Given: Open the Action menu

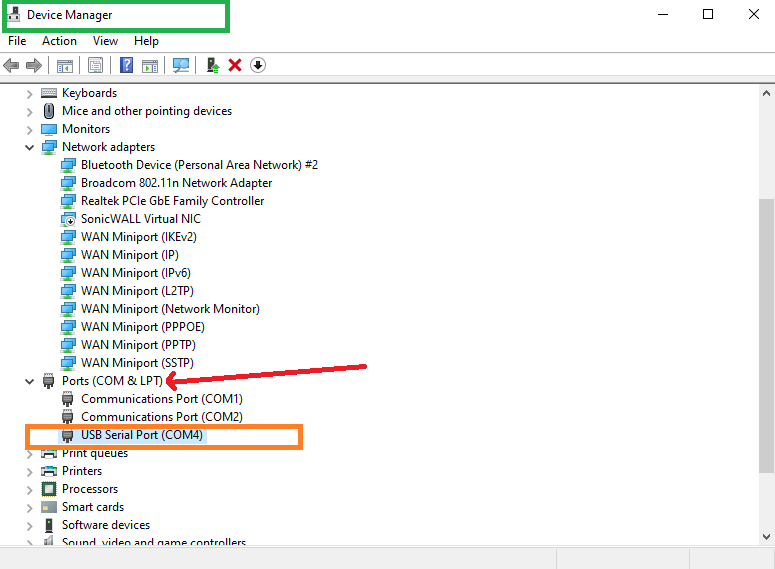Looking at the screenshot, I should 59,41.
